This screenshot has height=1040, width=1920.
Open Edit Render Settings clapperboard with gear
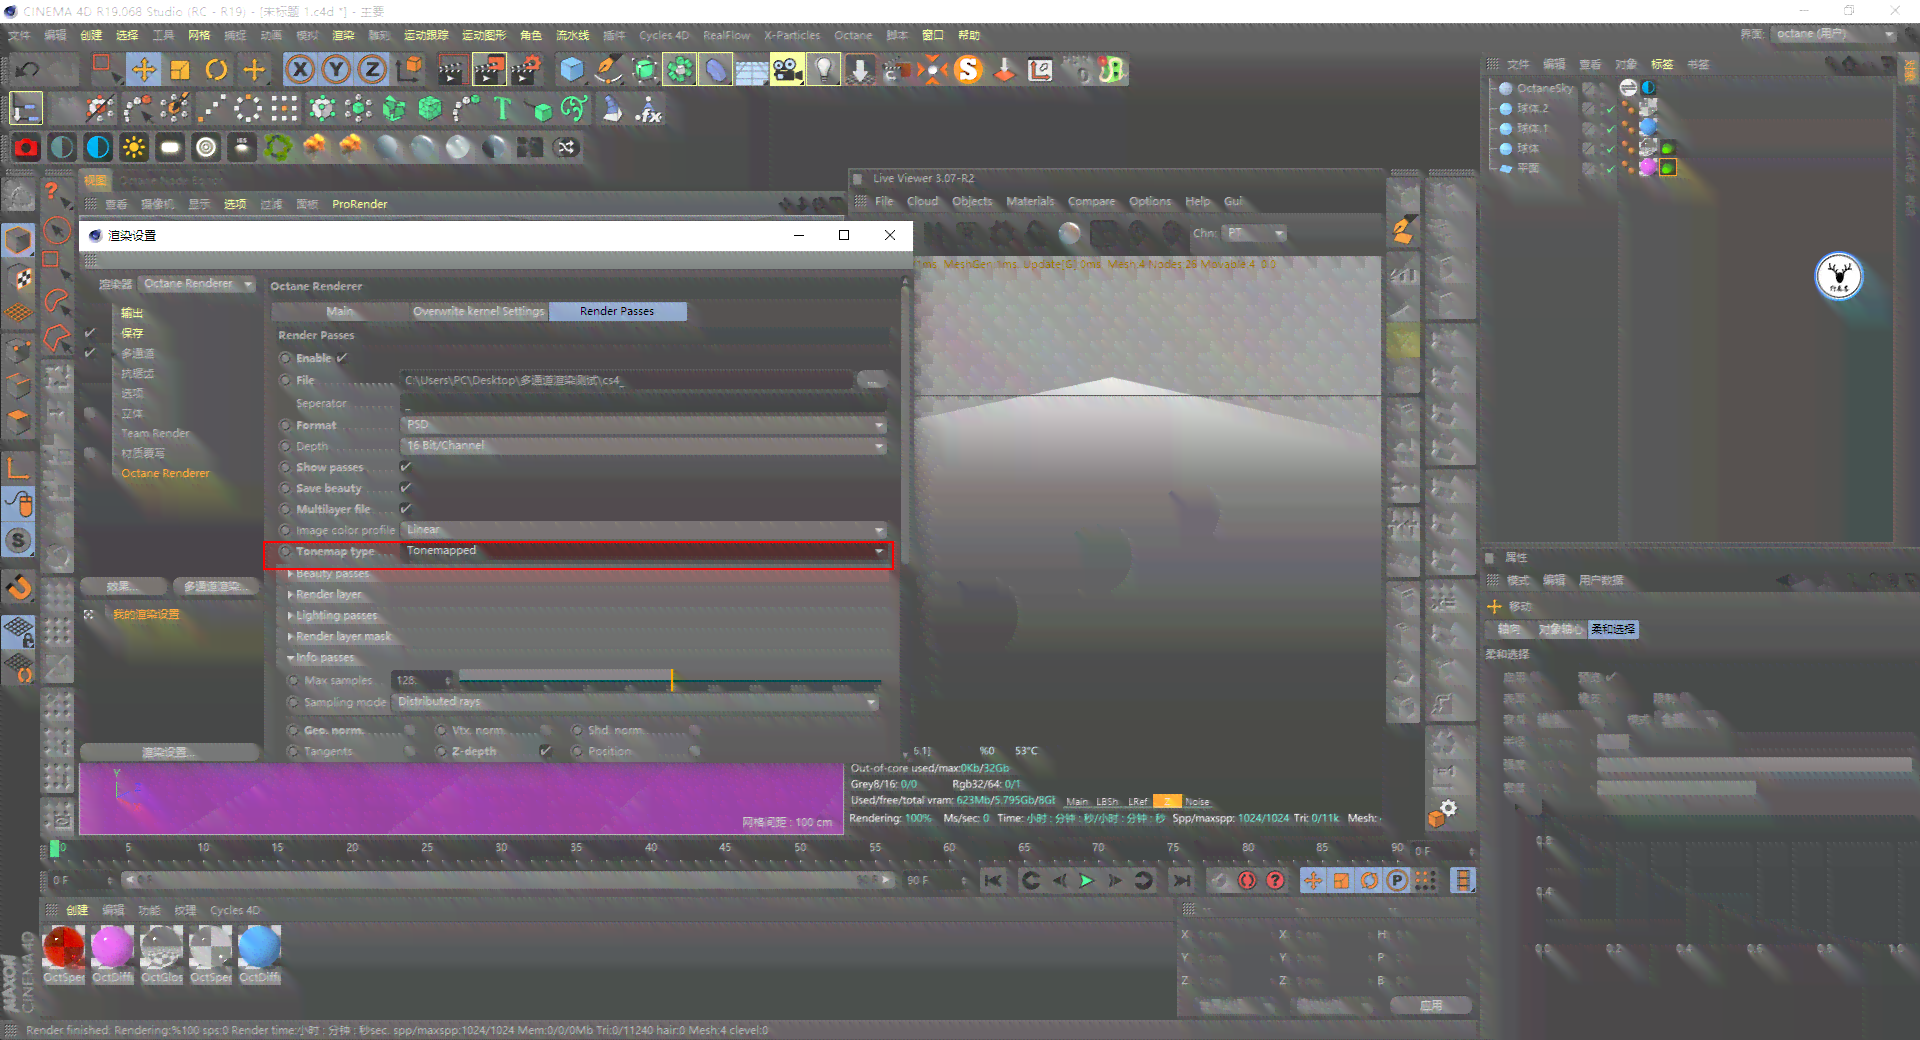point(526,70)
